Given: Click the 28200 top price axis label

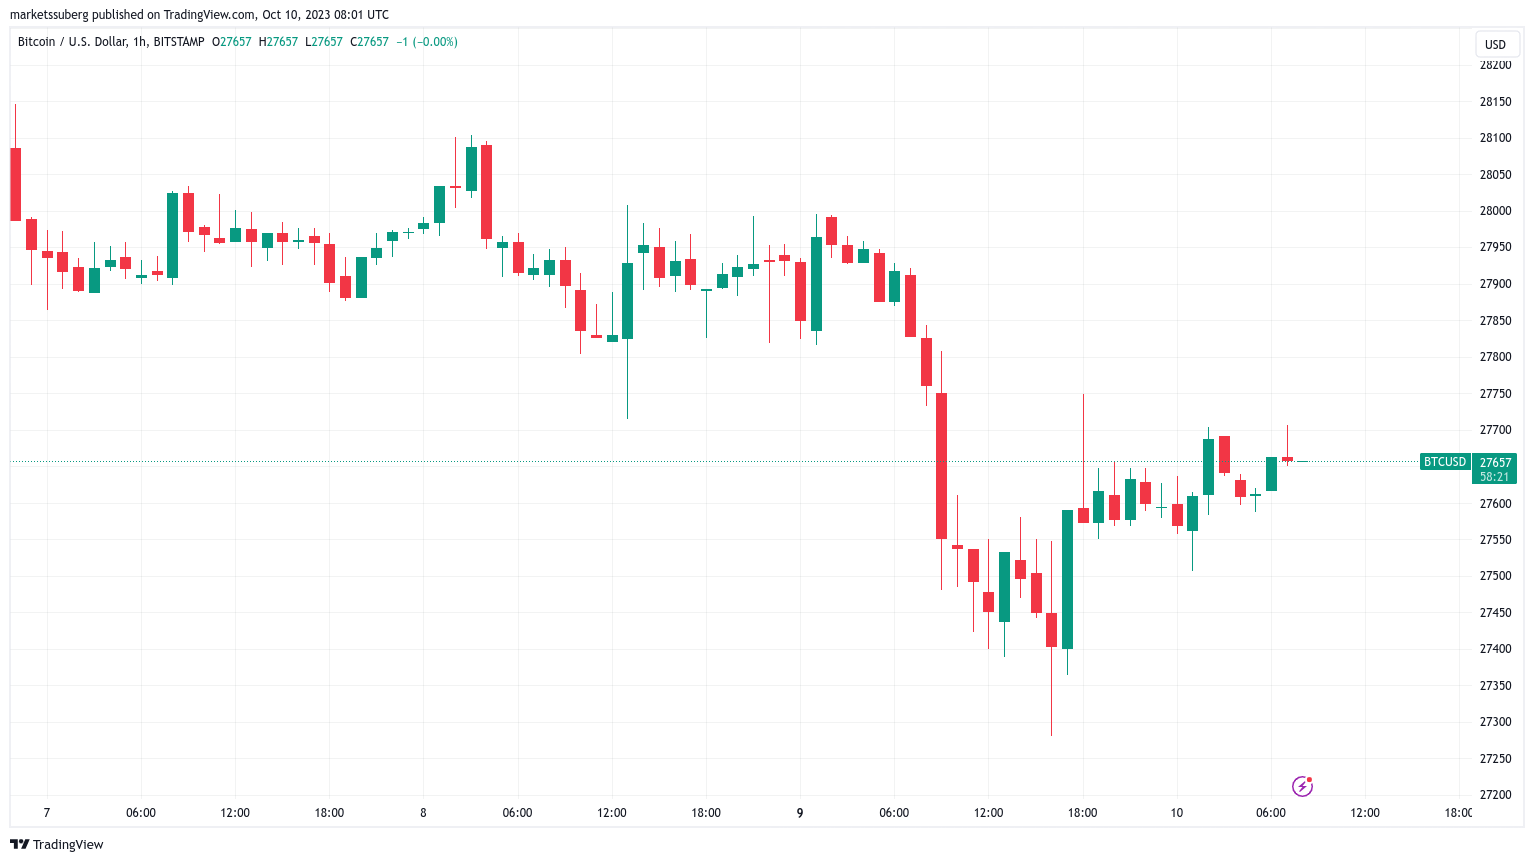Looking at the screenshot, I should 1495,65.
